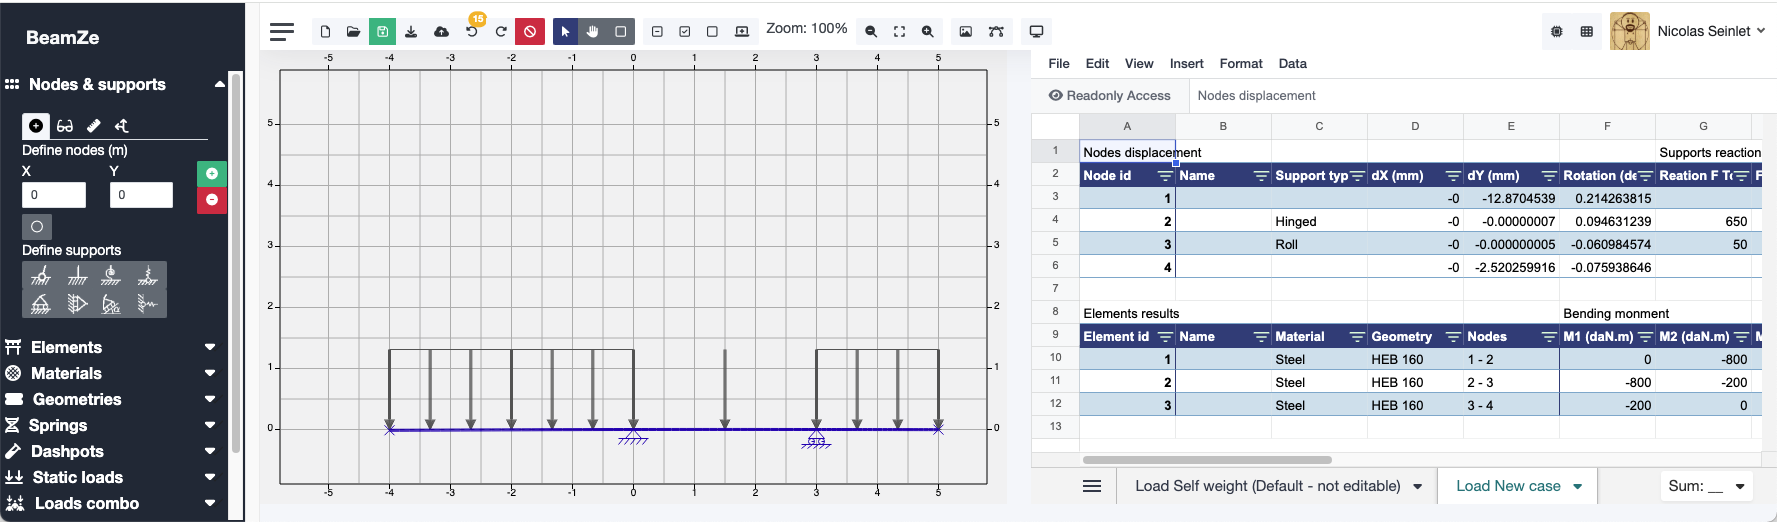Click the upload to cloud icon

pos(441,32)
